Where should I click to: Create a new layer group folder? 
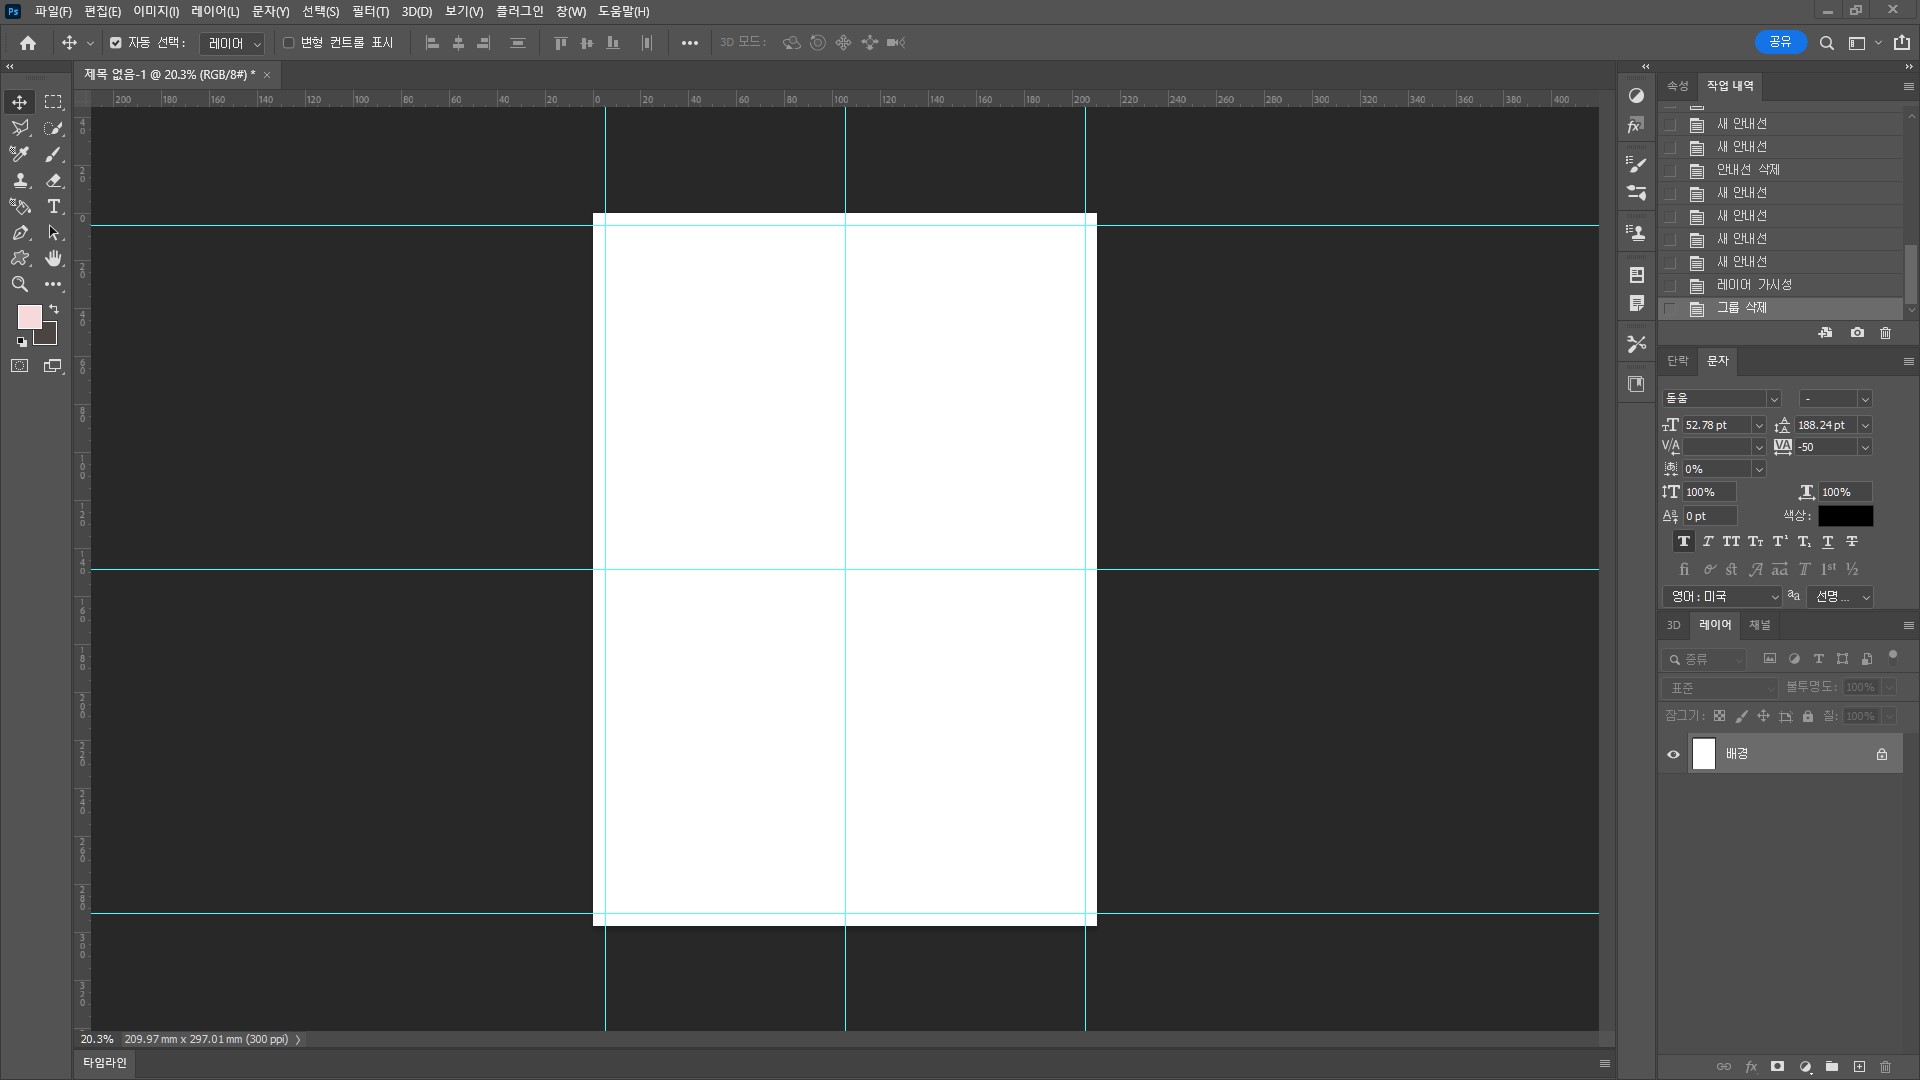click(1832, 1067)
